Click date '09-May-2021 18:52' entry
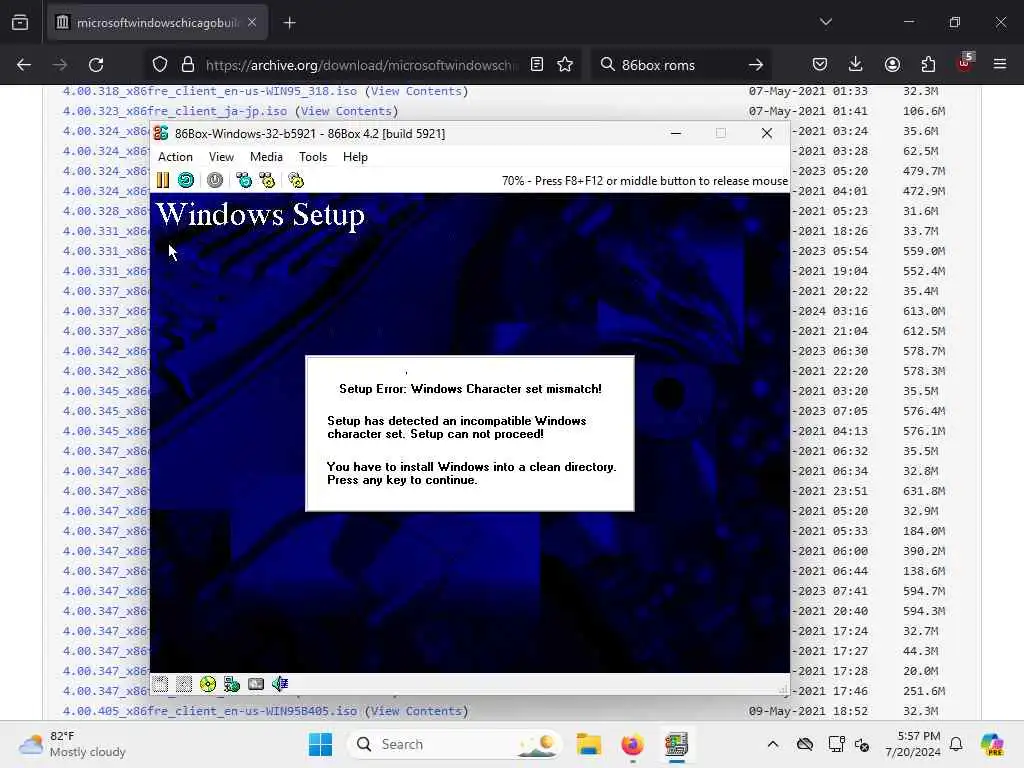Viewport: 1024px width, 768px height. coord(808,711)
